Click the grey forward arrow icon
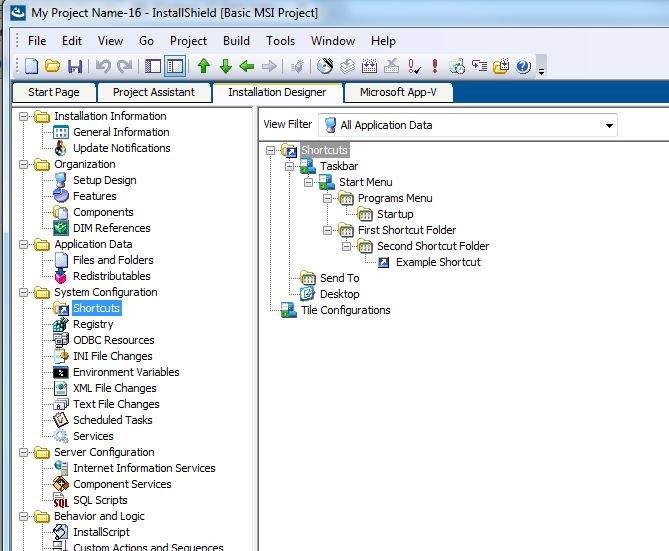Image resolution: width=669 pixels, height=551 pixels. click(269, 66)
